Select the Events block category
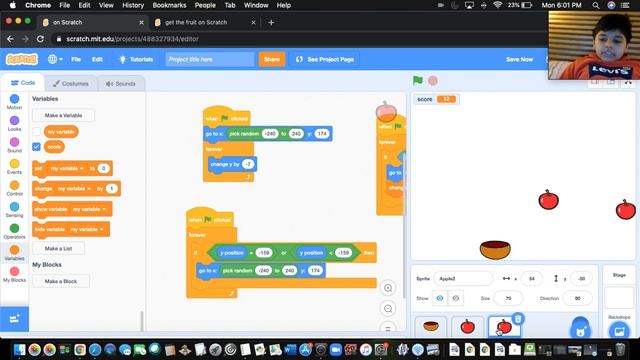Screen dimensions: 640x360 click(14, 167)
